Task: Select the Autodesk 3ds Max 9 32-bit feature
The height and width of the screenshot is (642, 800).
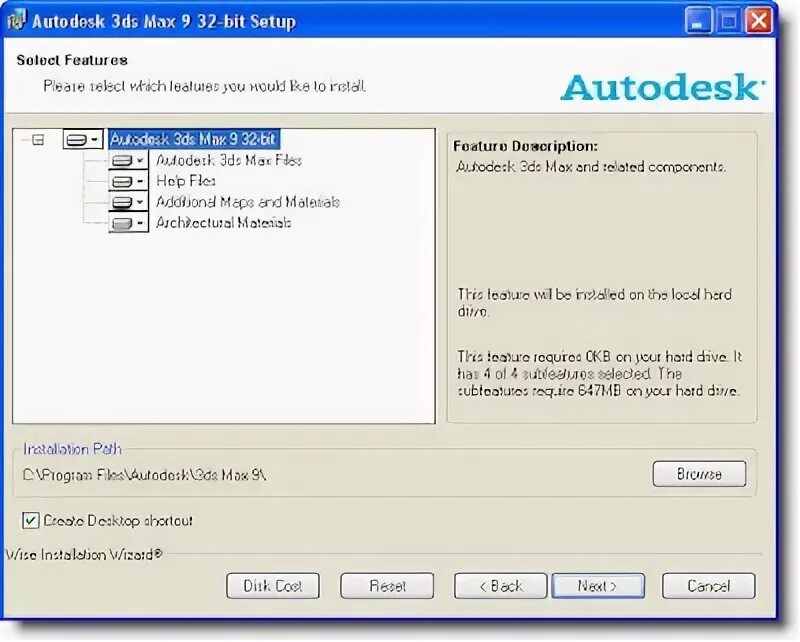Action: tap(193, 139)
